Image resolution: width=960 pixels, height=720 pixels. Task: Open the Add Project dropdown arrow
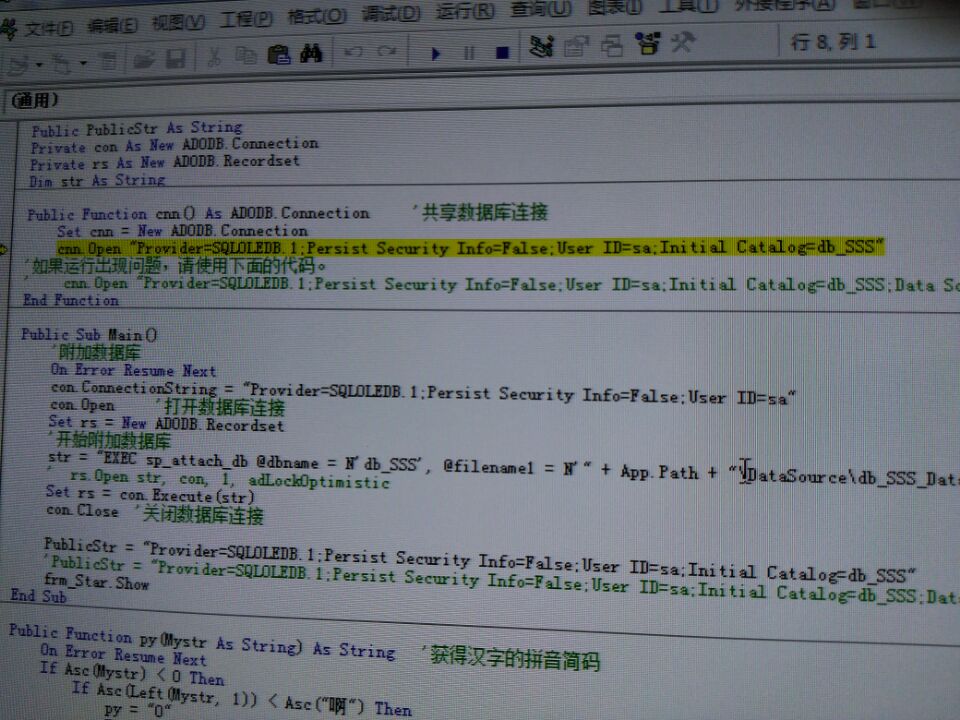[39, 64]
